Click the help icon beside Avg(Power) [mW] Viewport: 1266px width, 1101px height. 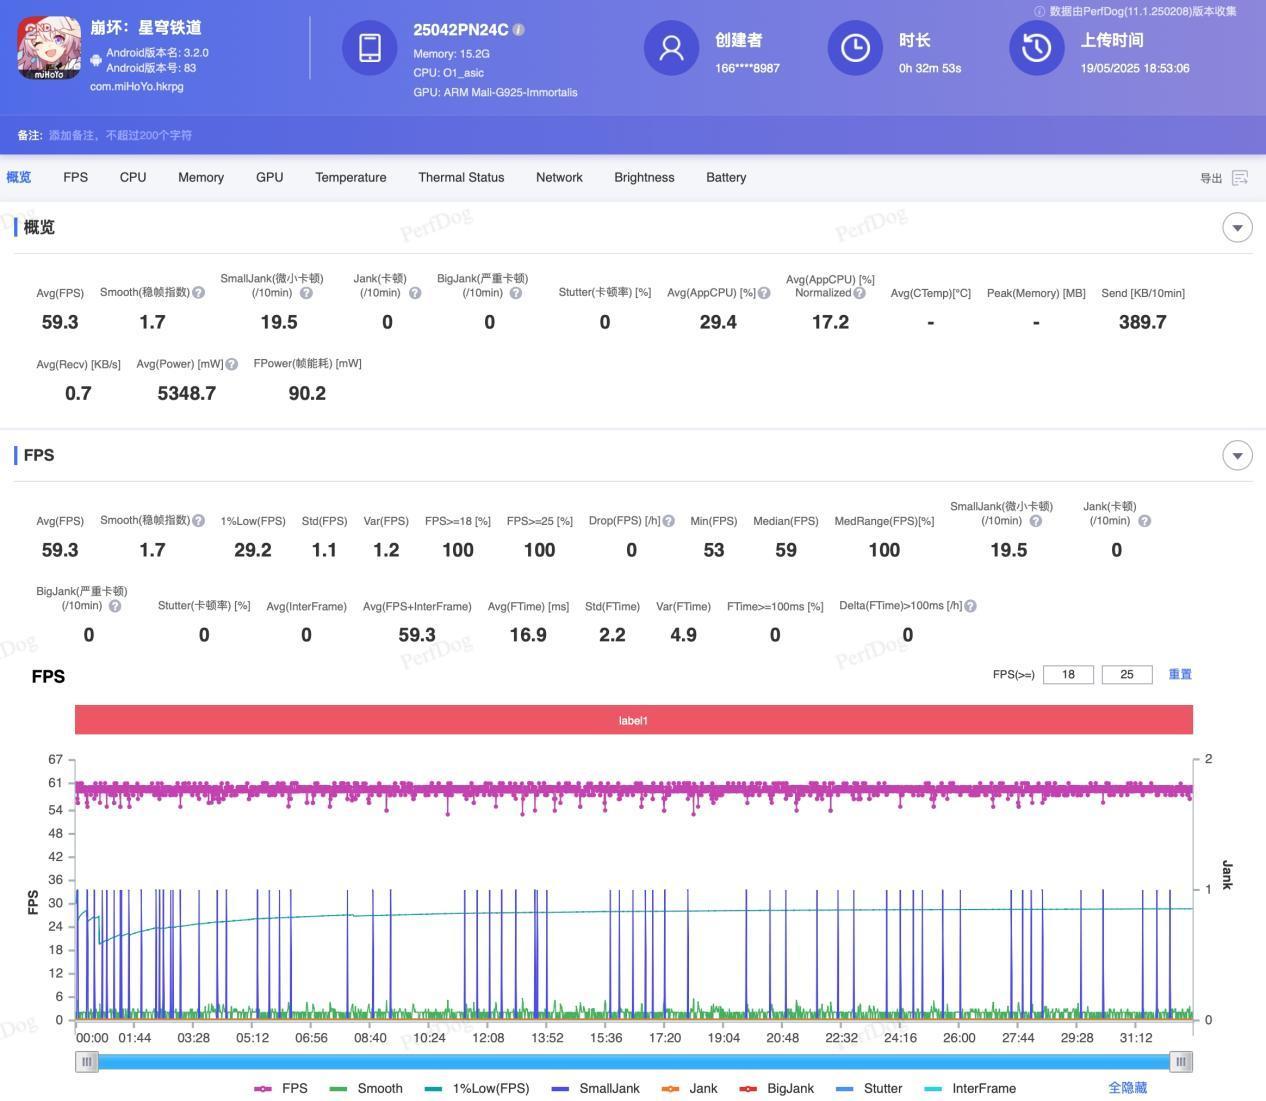click(x=232, y=364)
